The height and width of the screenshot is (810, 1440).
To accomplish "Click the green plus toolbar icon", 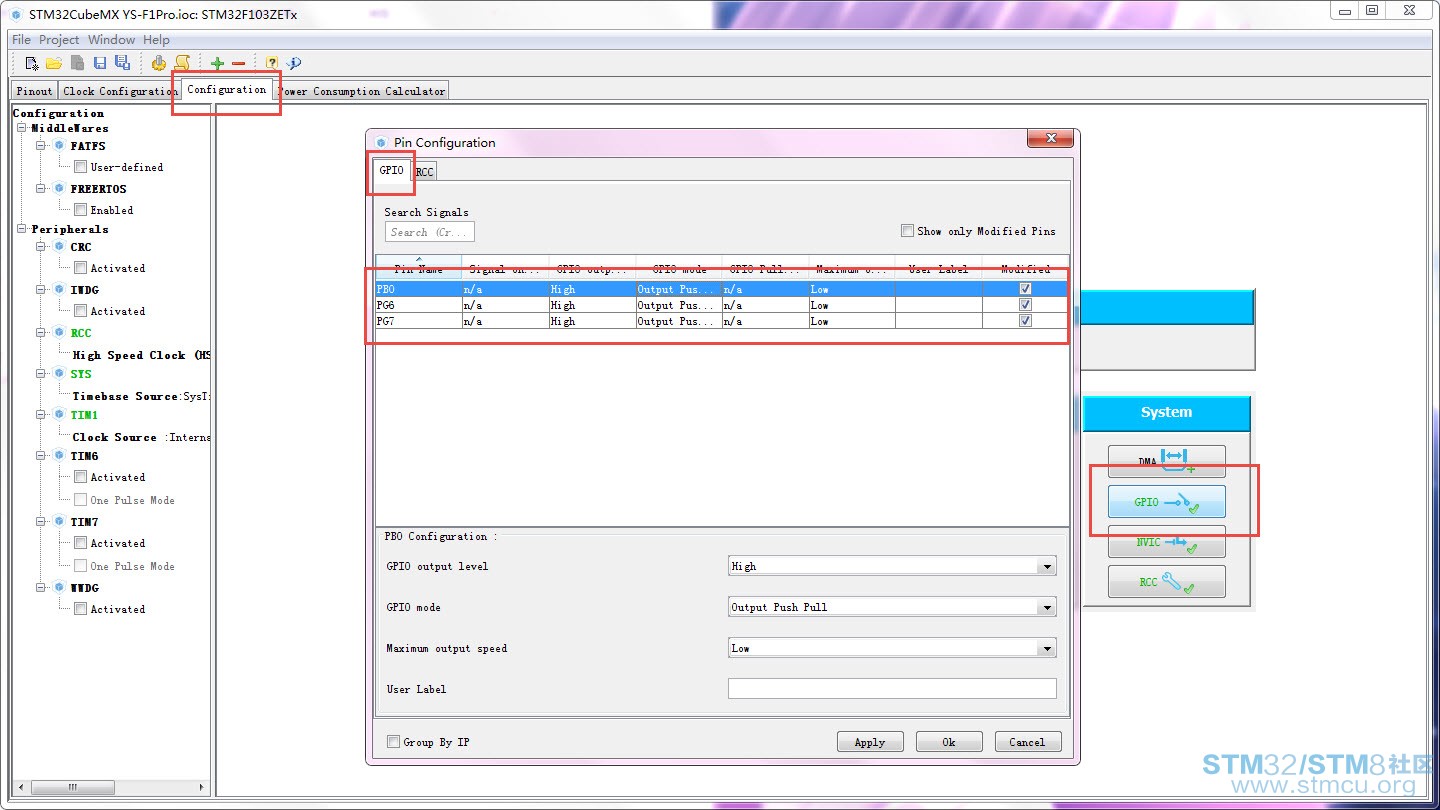I will pyautogui.click(x=217, y=63).
